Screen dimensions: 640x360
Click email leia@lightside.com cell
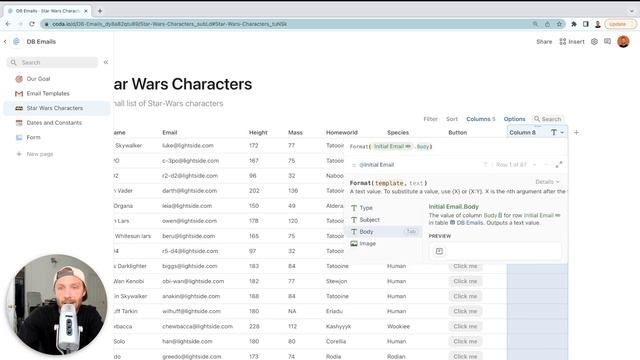coord(187,206)
